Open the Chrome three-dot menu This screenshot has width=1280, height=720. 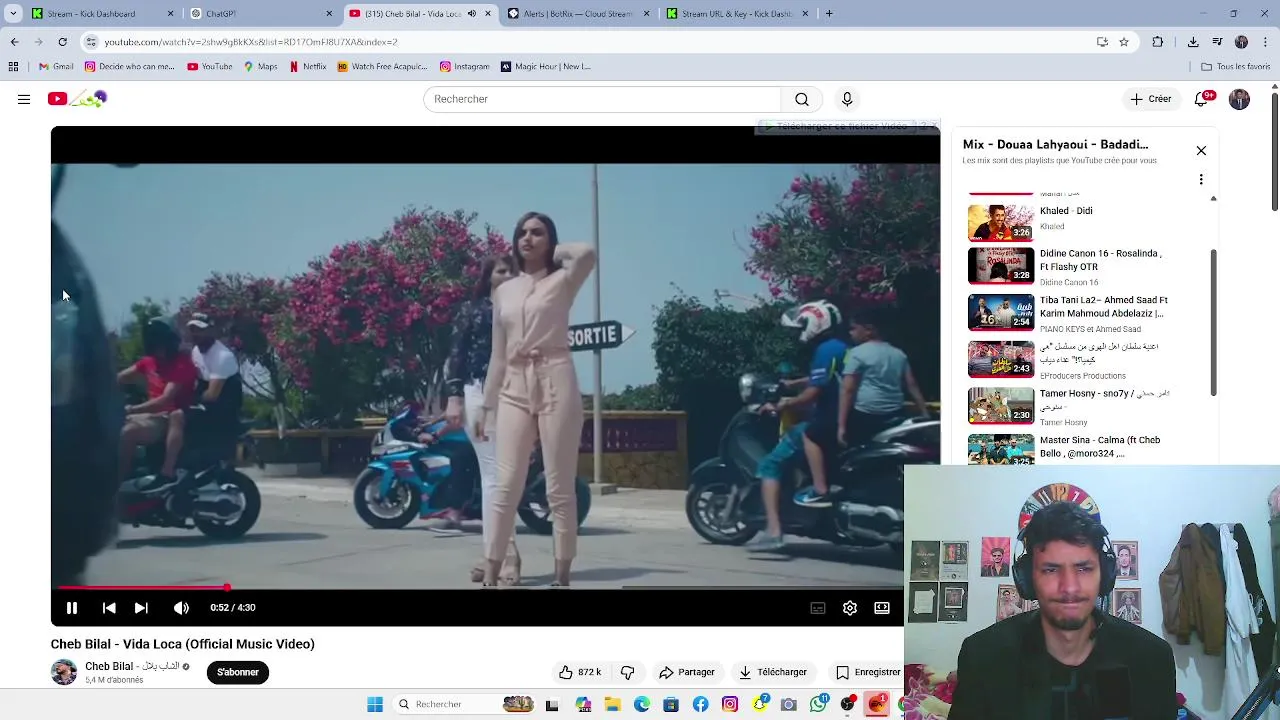pyautogui.click(x=1265, y=42)
